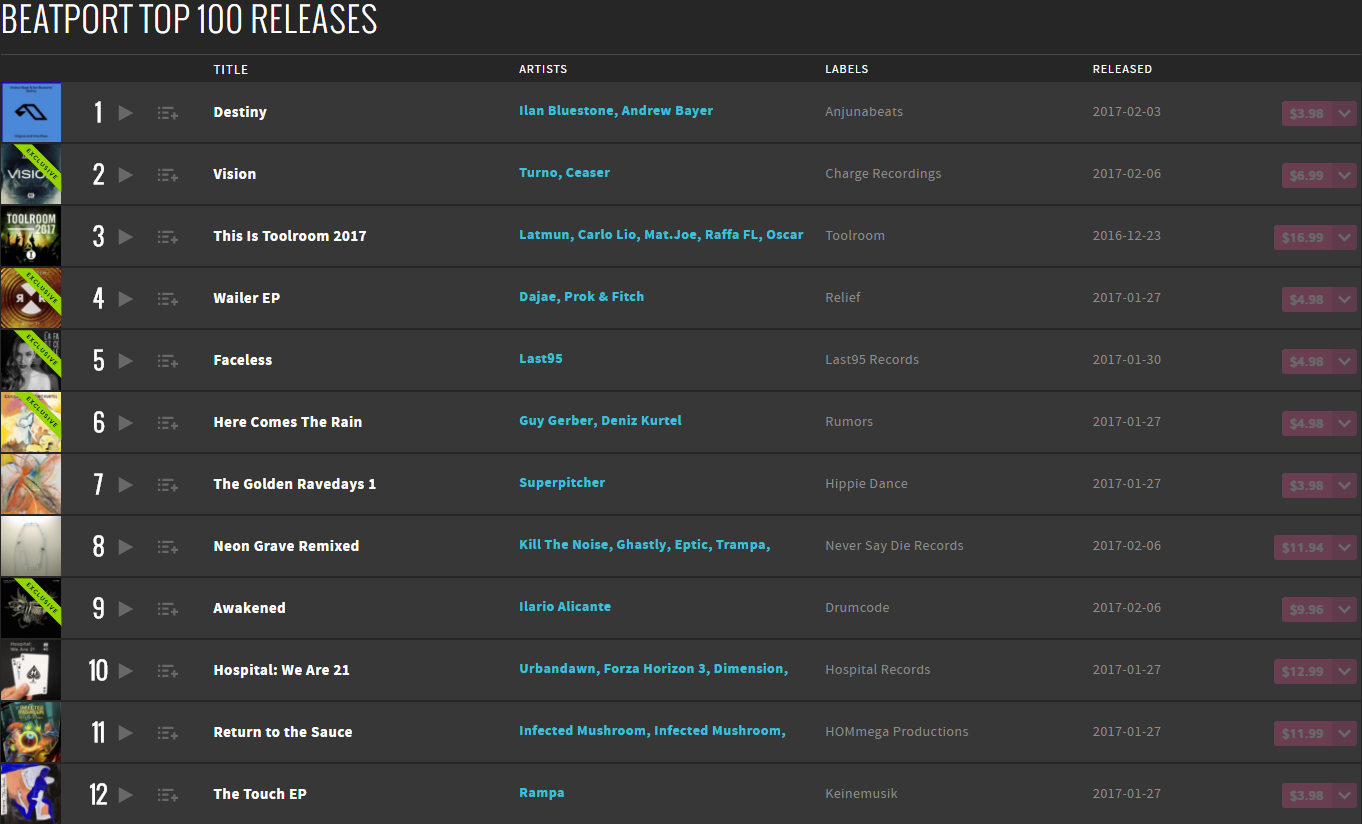Open the Superpitcher artist link
Image resolution: width=1362 pixels, height=824 pixels.
(x=562, y=483)
